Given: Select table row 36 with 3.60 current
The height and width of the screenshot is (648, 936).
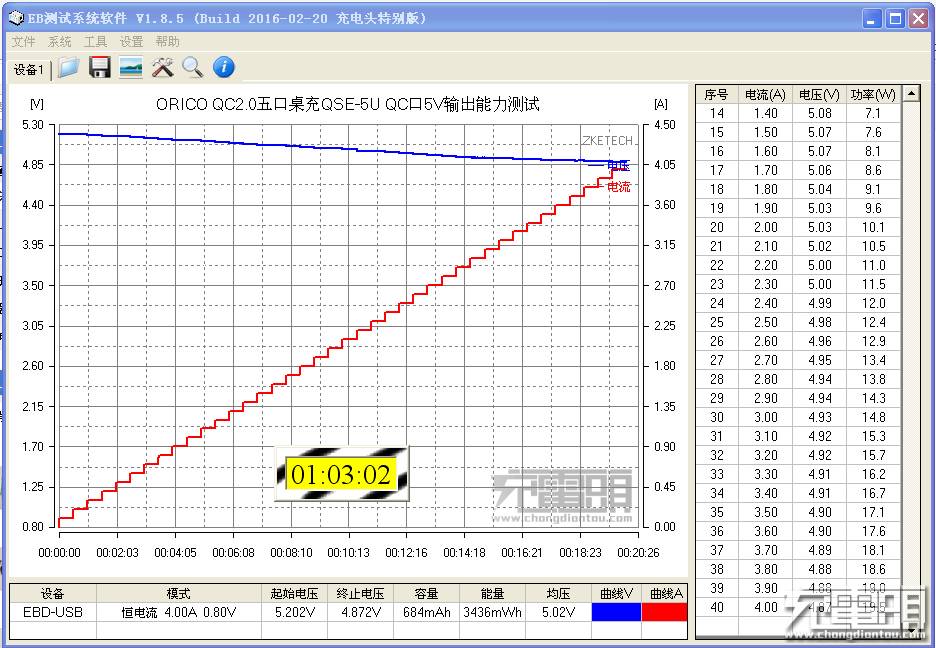Looking at the screenshot, I should 799,532.
